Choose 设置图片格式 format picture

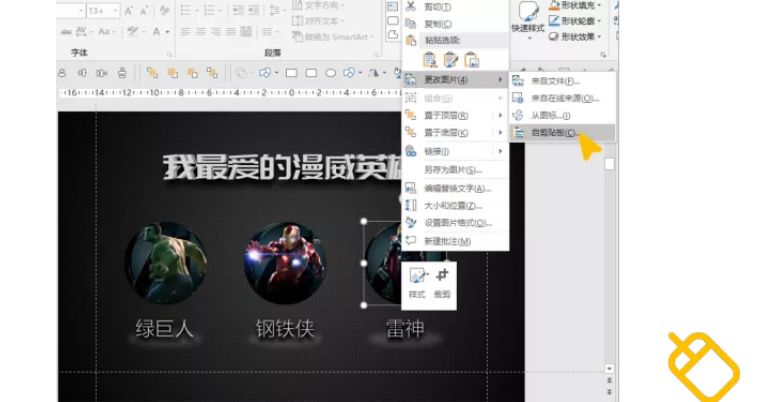point(455,223)
